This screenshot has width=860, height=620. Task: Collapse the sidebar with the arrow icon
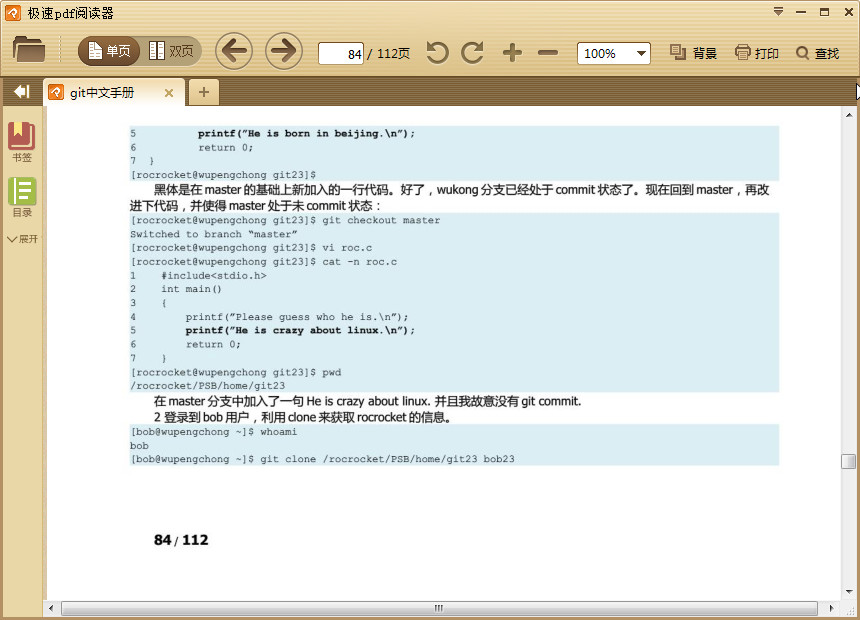pyautogui.click(x=22, y=92)
